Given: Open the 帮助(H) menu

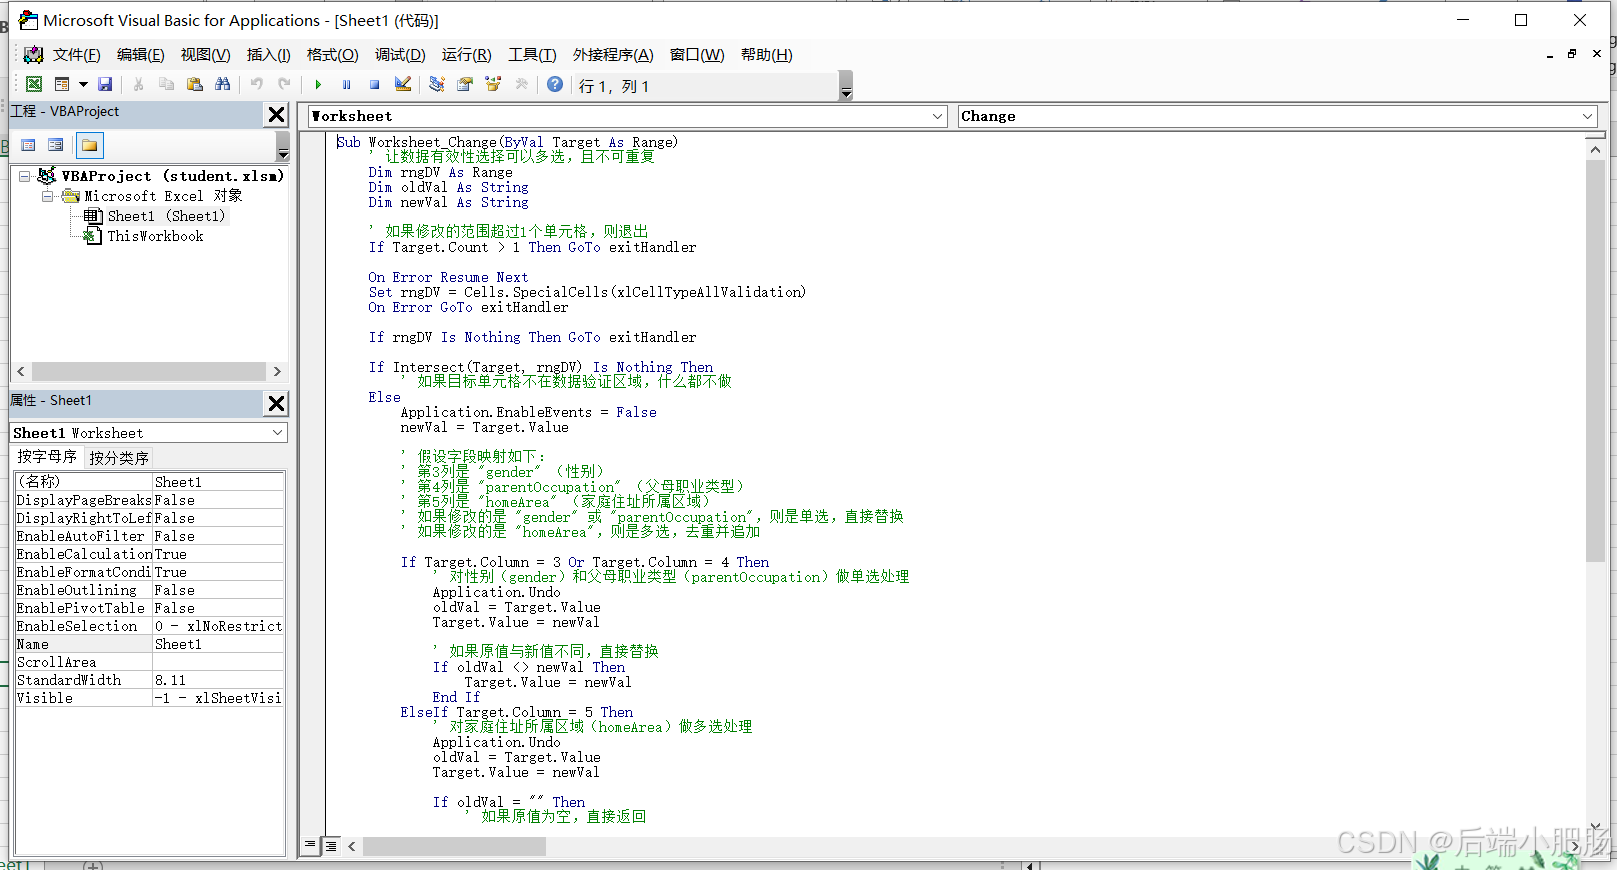Looking at the screenshot, I should pos(767,55).
